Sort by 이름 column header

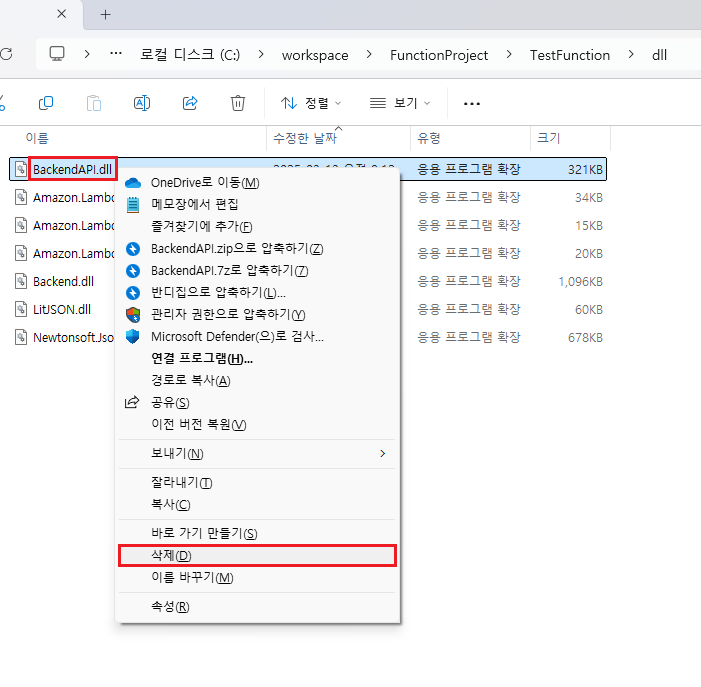pyautogui.click(x=37, y=138)
